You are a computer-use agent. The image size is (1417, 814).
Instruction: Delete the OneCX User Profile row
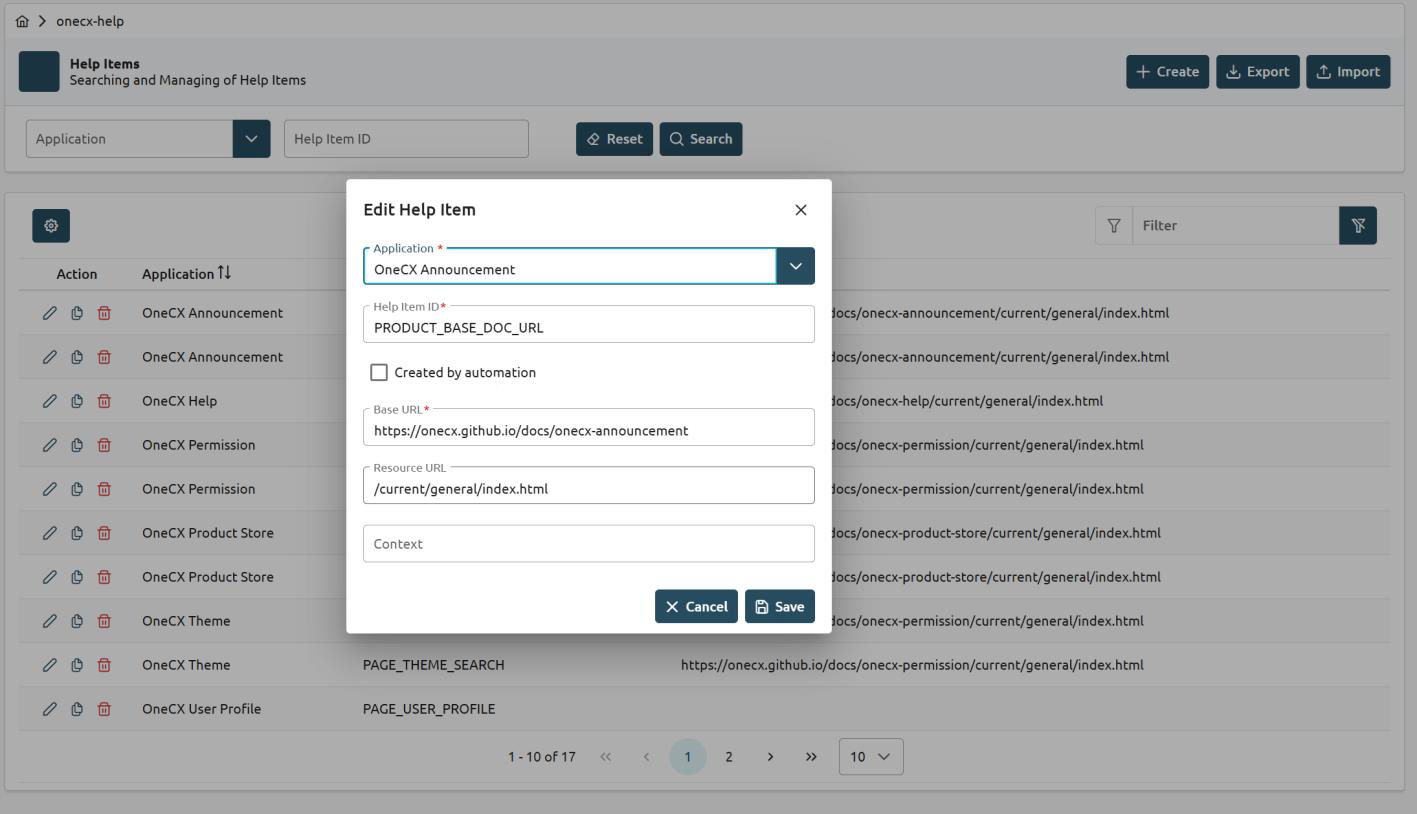[x=104, y=709]
